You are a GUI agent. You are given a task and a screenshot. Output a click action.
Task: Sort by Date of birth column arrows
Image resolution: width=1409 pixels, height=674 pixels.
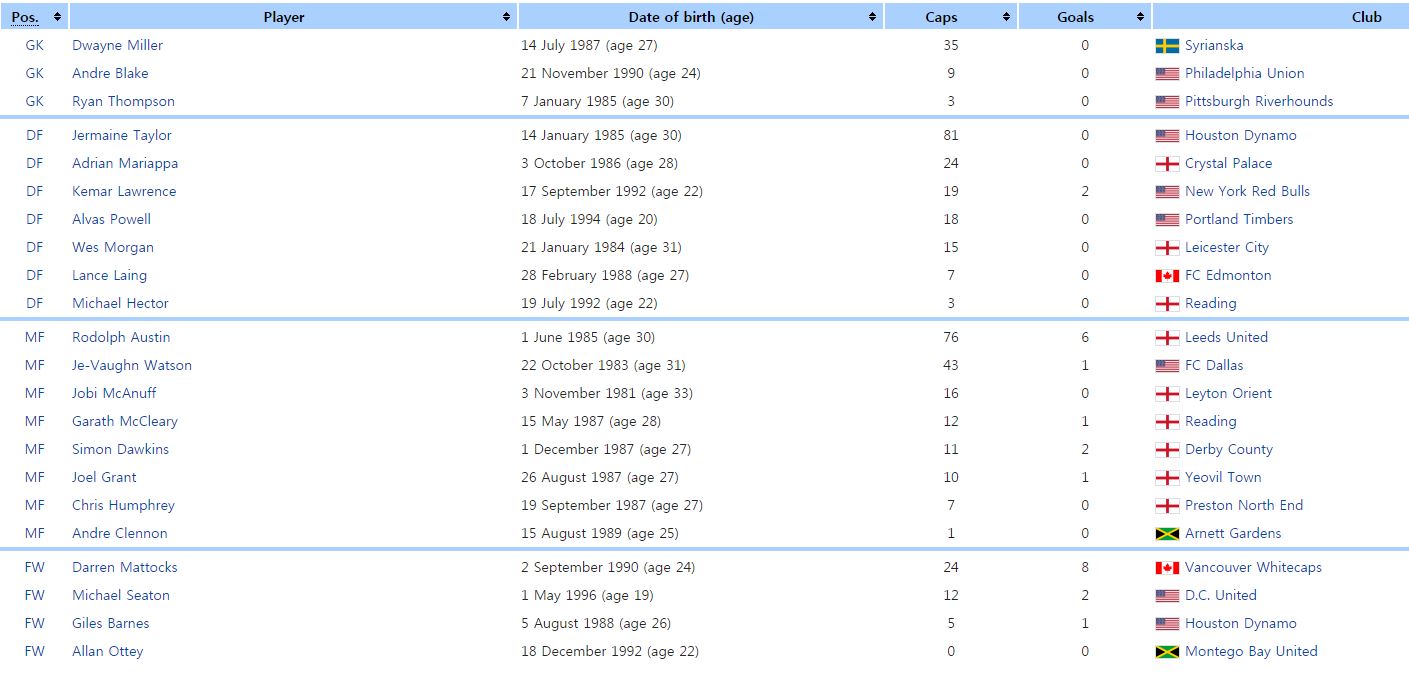click(873, 17)
